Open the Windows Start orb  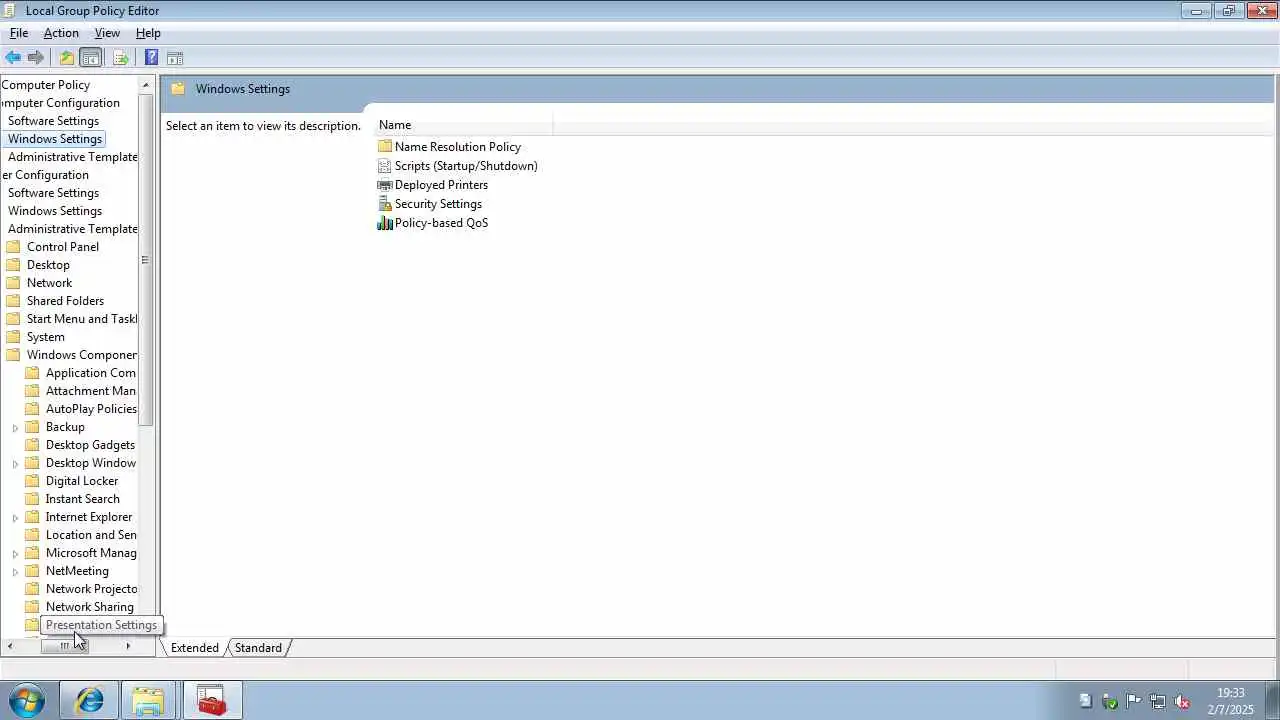pyautogui.click(x=27, y=700)
